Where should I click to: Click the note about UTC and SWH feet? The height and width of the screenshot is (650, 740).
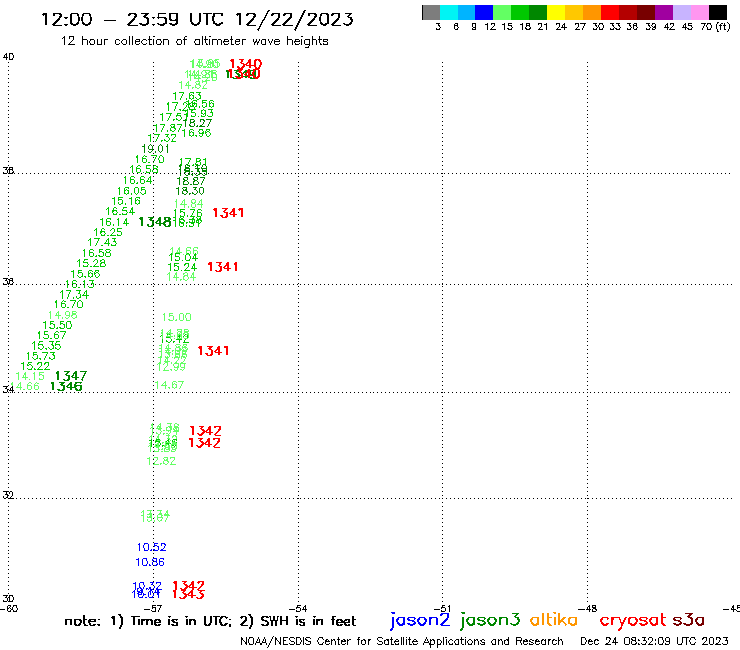[x=210, y=621]
